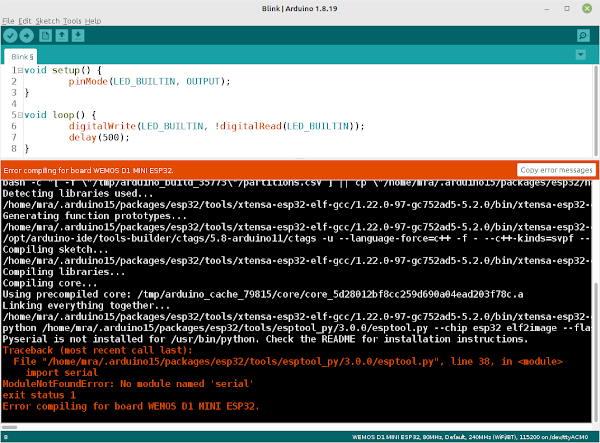Click the editor vertical scrollbar
The width and height of the screenshot is (600, 443).
click(x=595, y=110)
